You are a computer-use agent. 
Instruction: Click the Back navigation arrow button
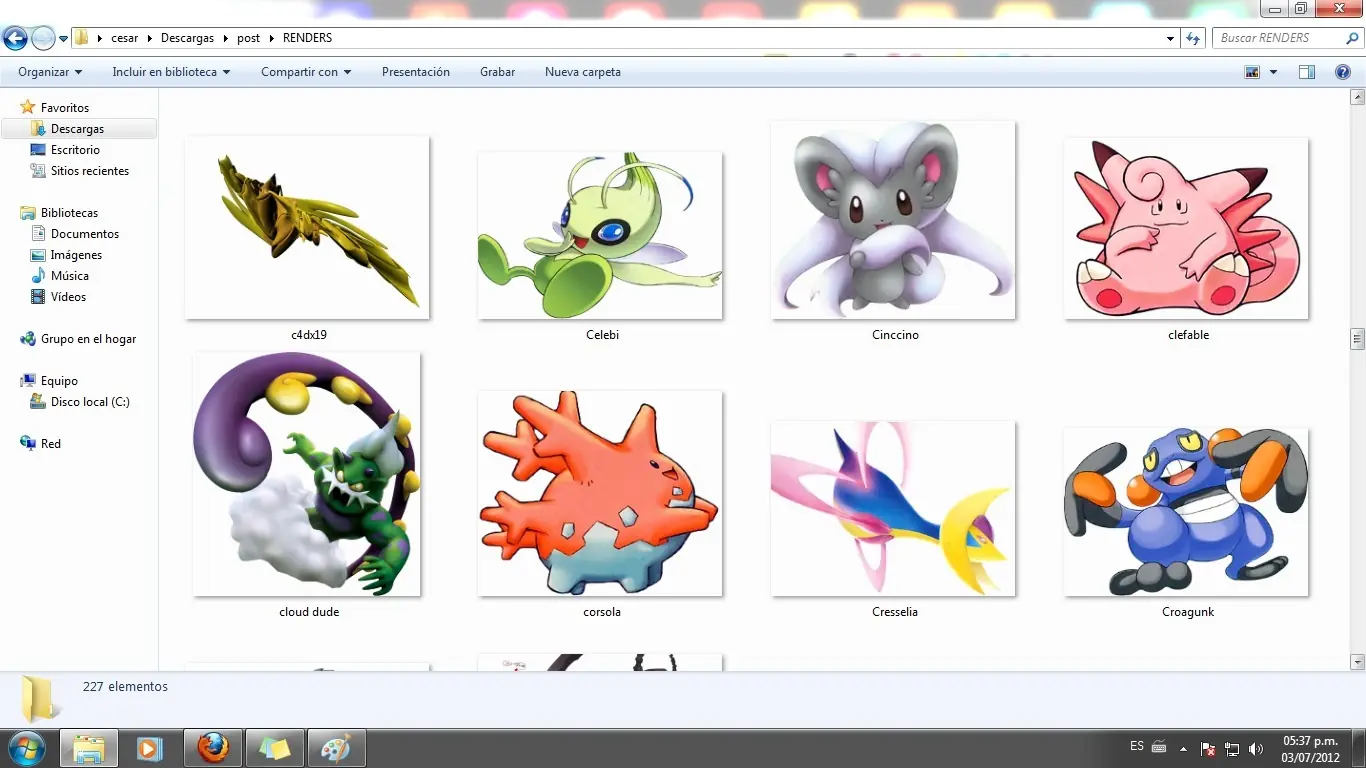(x=15, y=39)
